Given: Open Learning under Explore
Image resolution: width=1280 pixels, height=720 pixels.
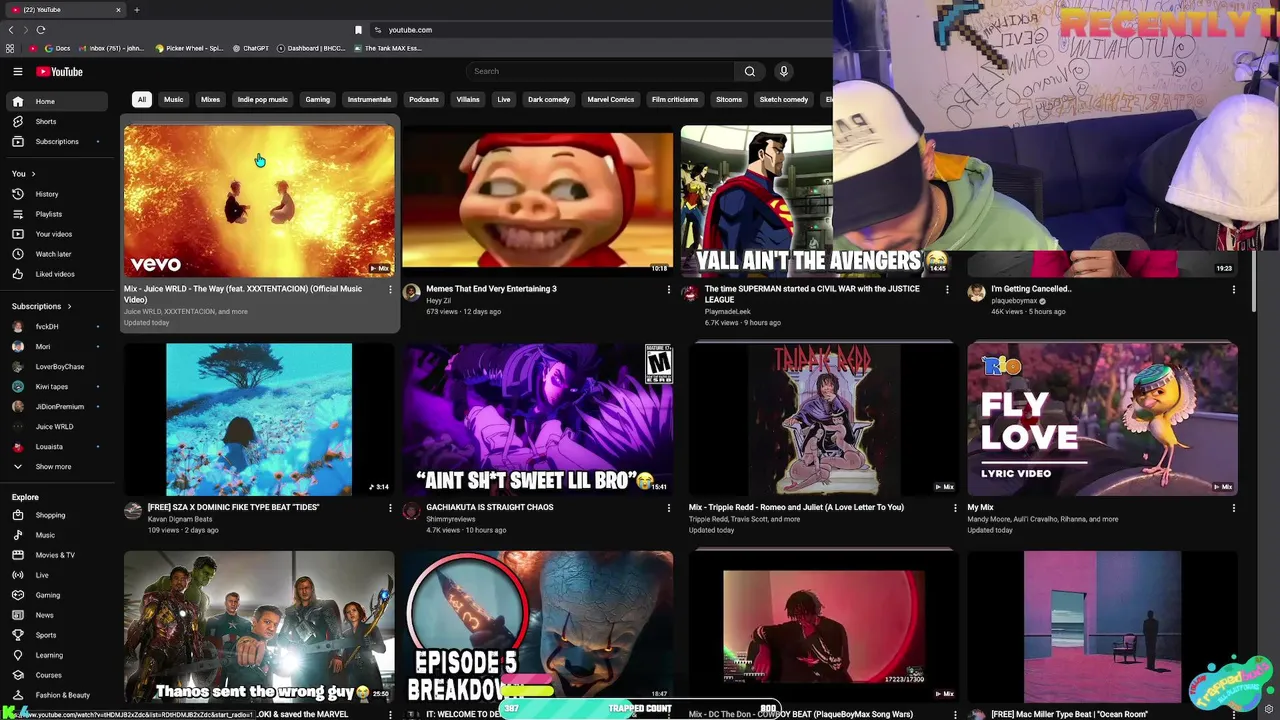Looking at the screenshot, I should pyautogui.click(x=57, y=655).
